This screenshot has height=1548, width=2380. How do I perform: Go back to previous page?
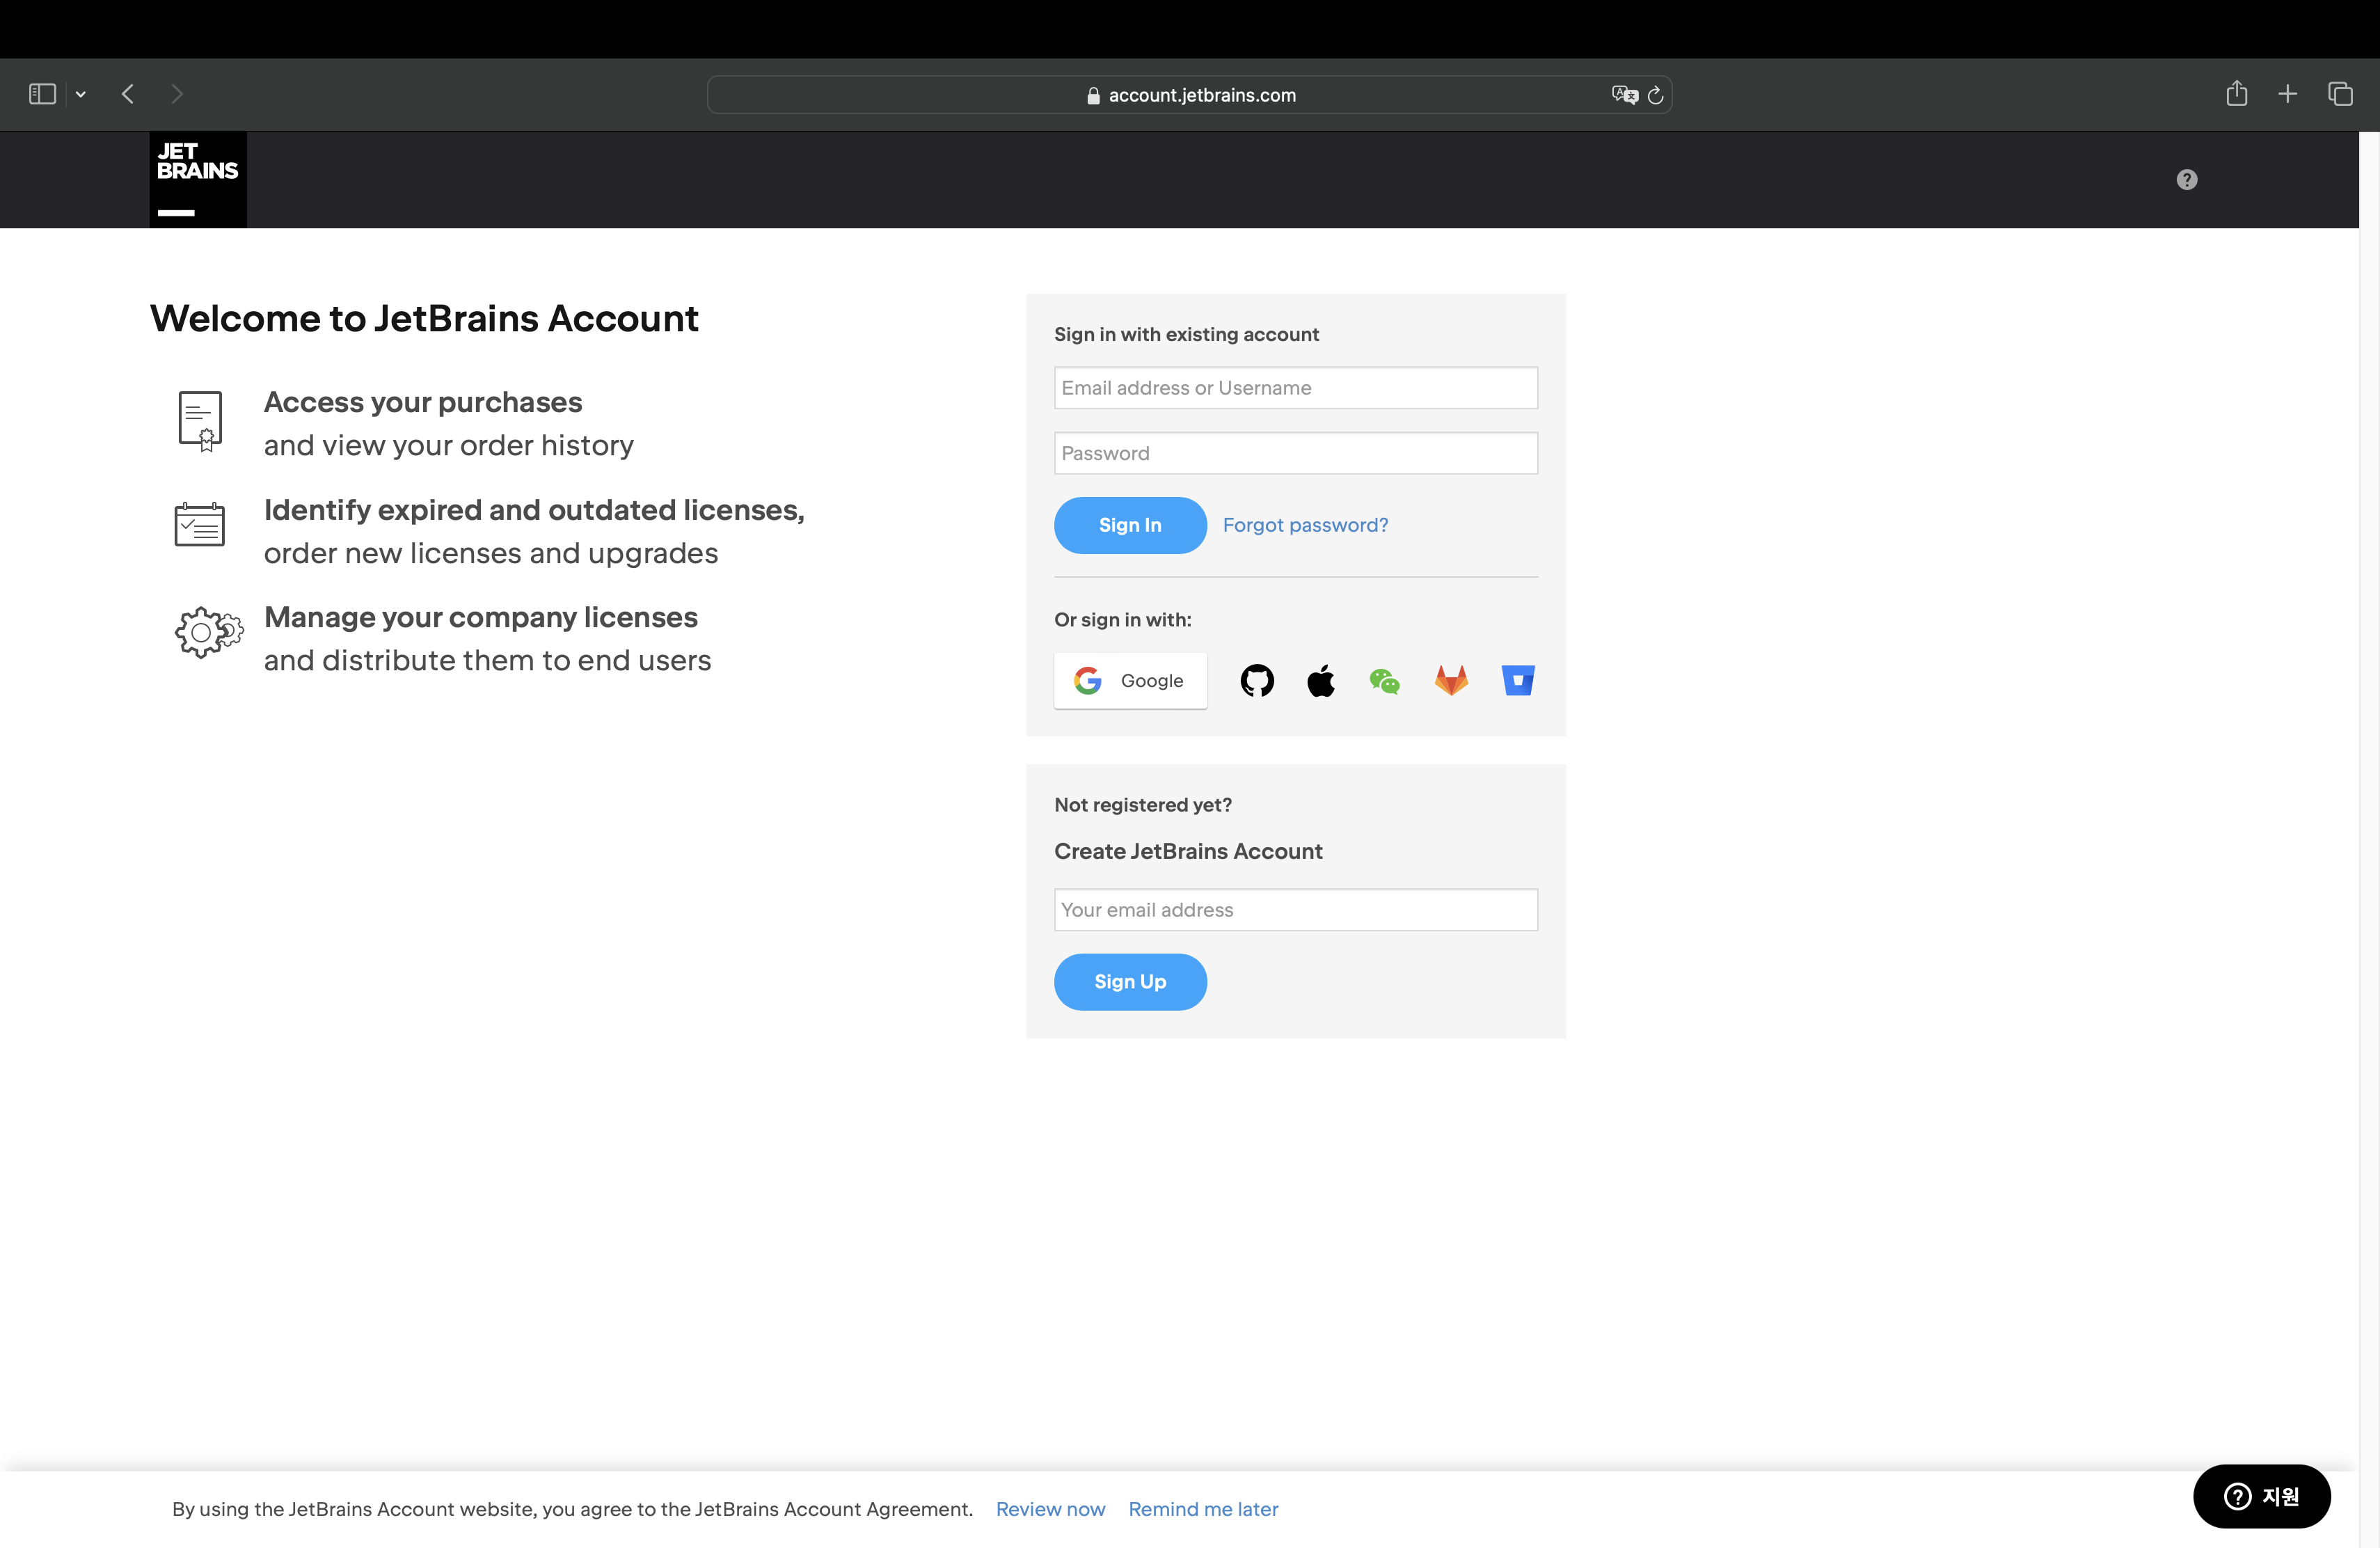coord(128,94)
